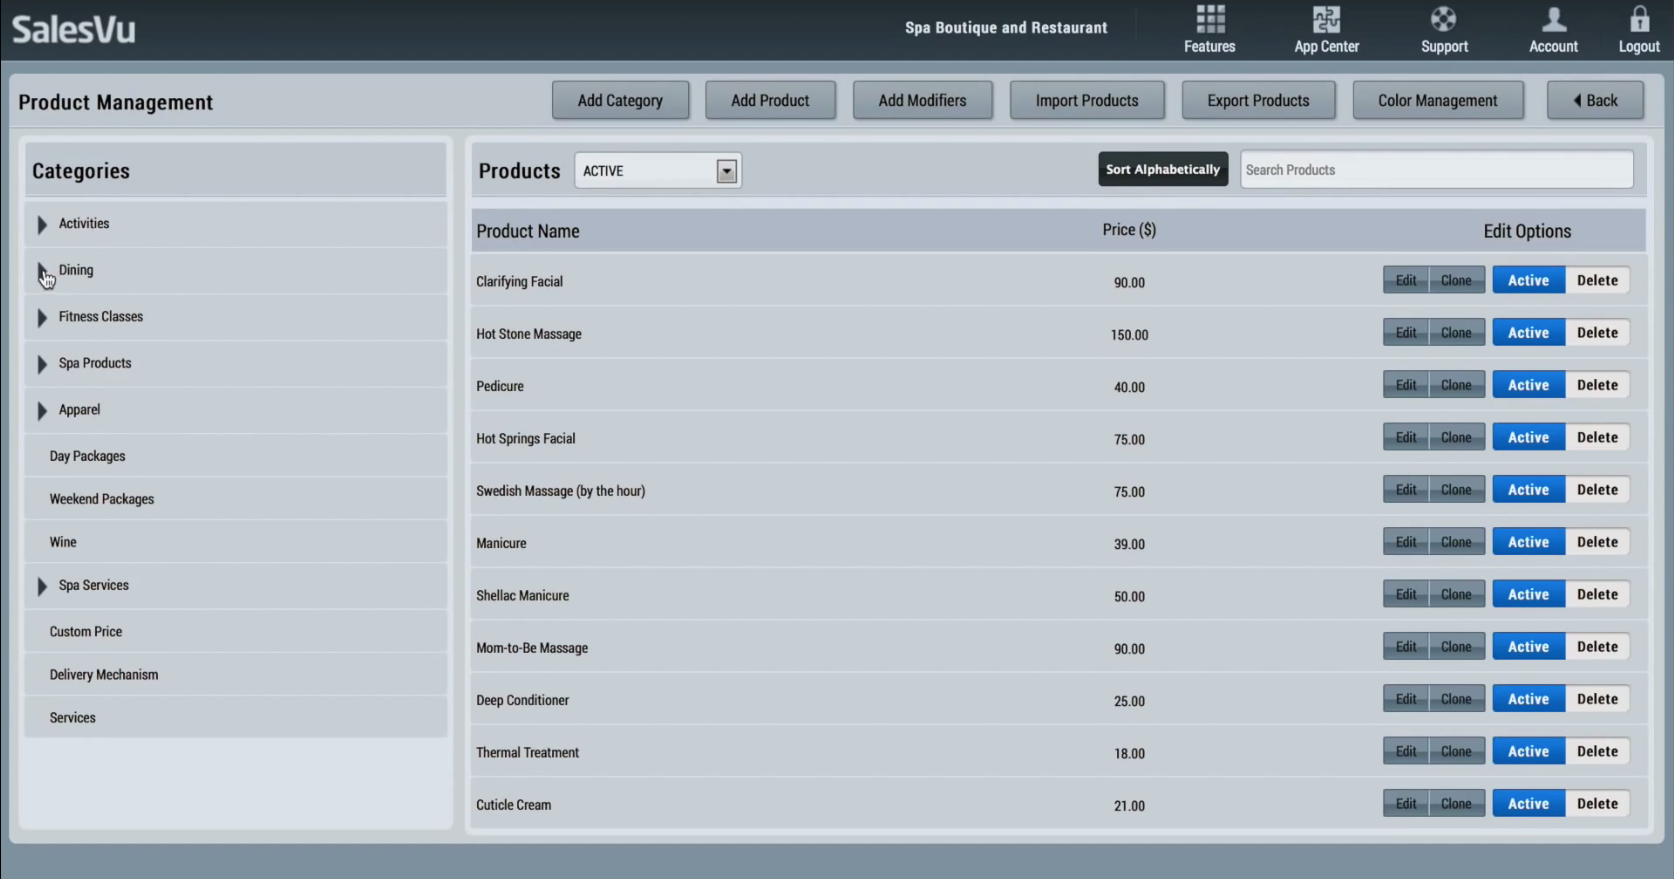Image resolution: width=1674 pixels, height=879 pixels.
Task: Open the Features grid icon
Action: pyautogui.click(x=1209, y=20)
